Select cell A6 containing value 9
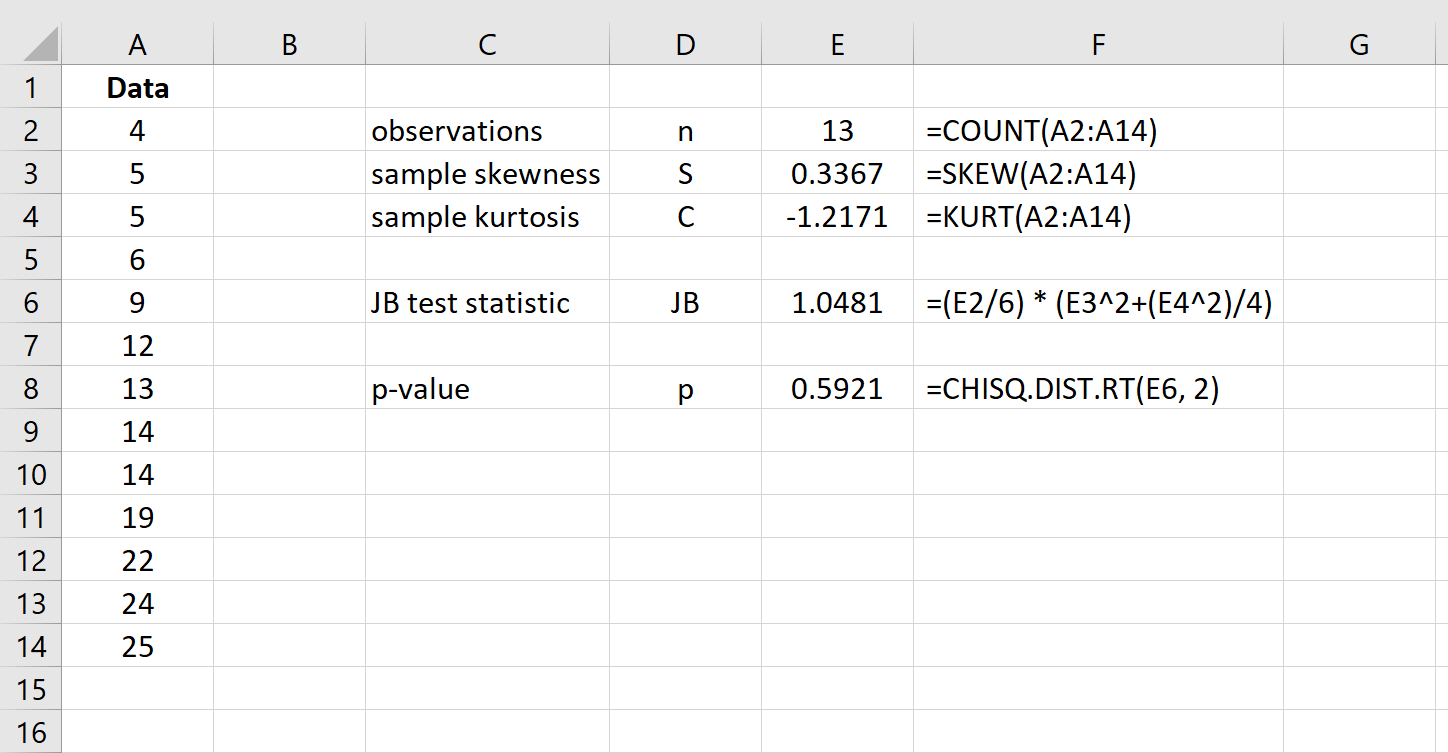This screenshot has width=1448, height=753. (x=138, y=303)
